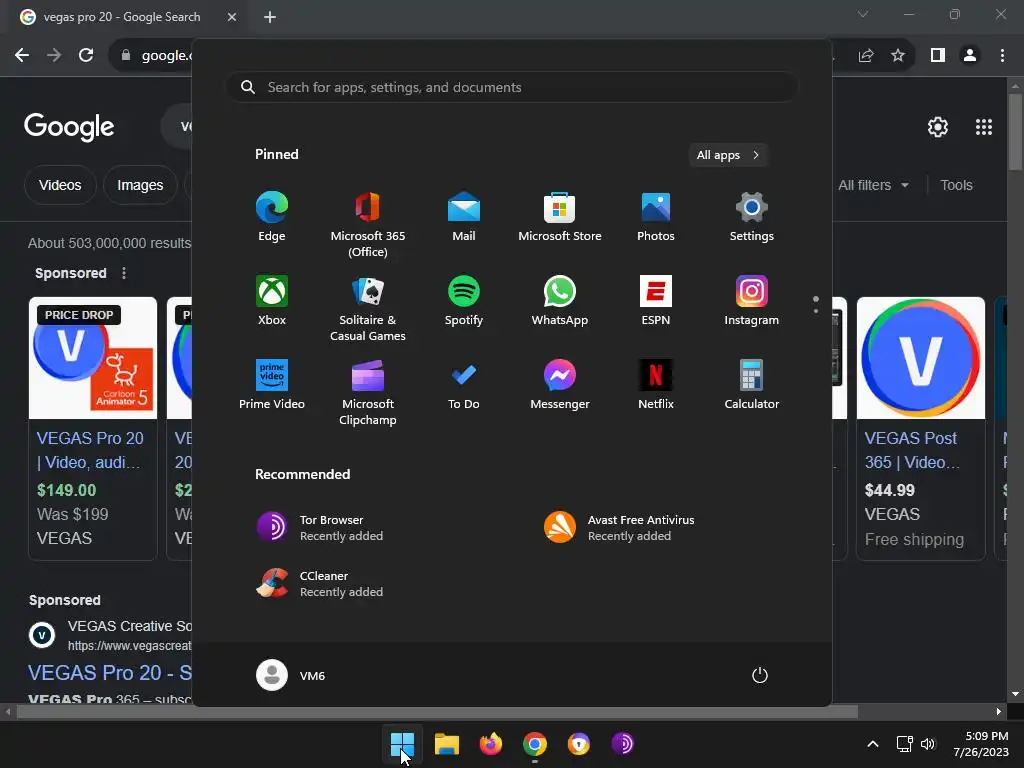This screenshot has width=1024, height=768.
Task: Launch Spotify from pinned apps
Action: pos(464,300)
